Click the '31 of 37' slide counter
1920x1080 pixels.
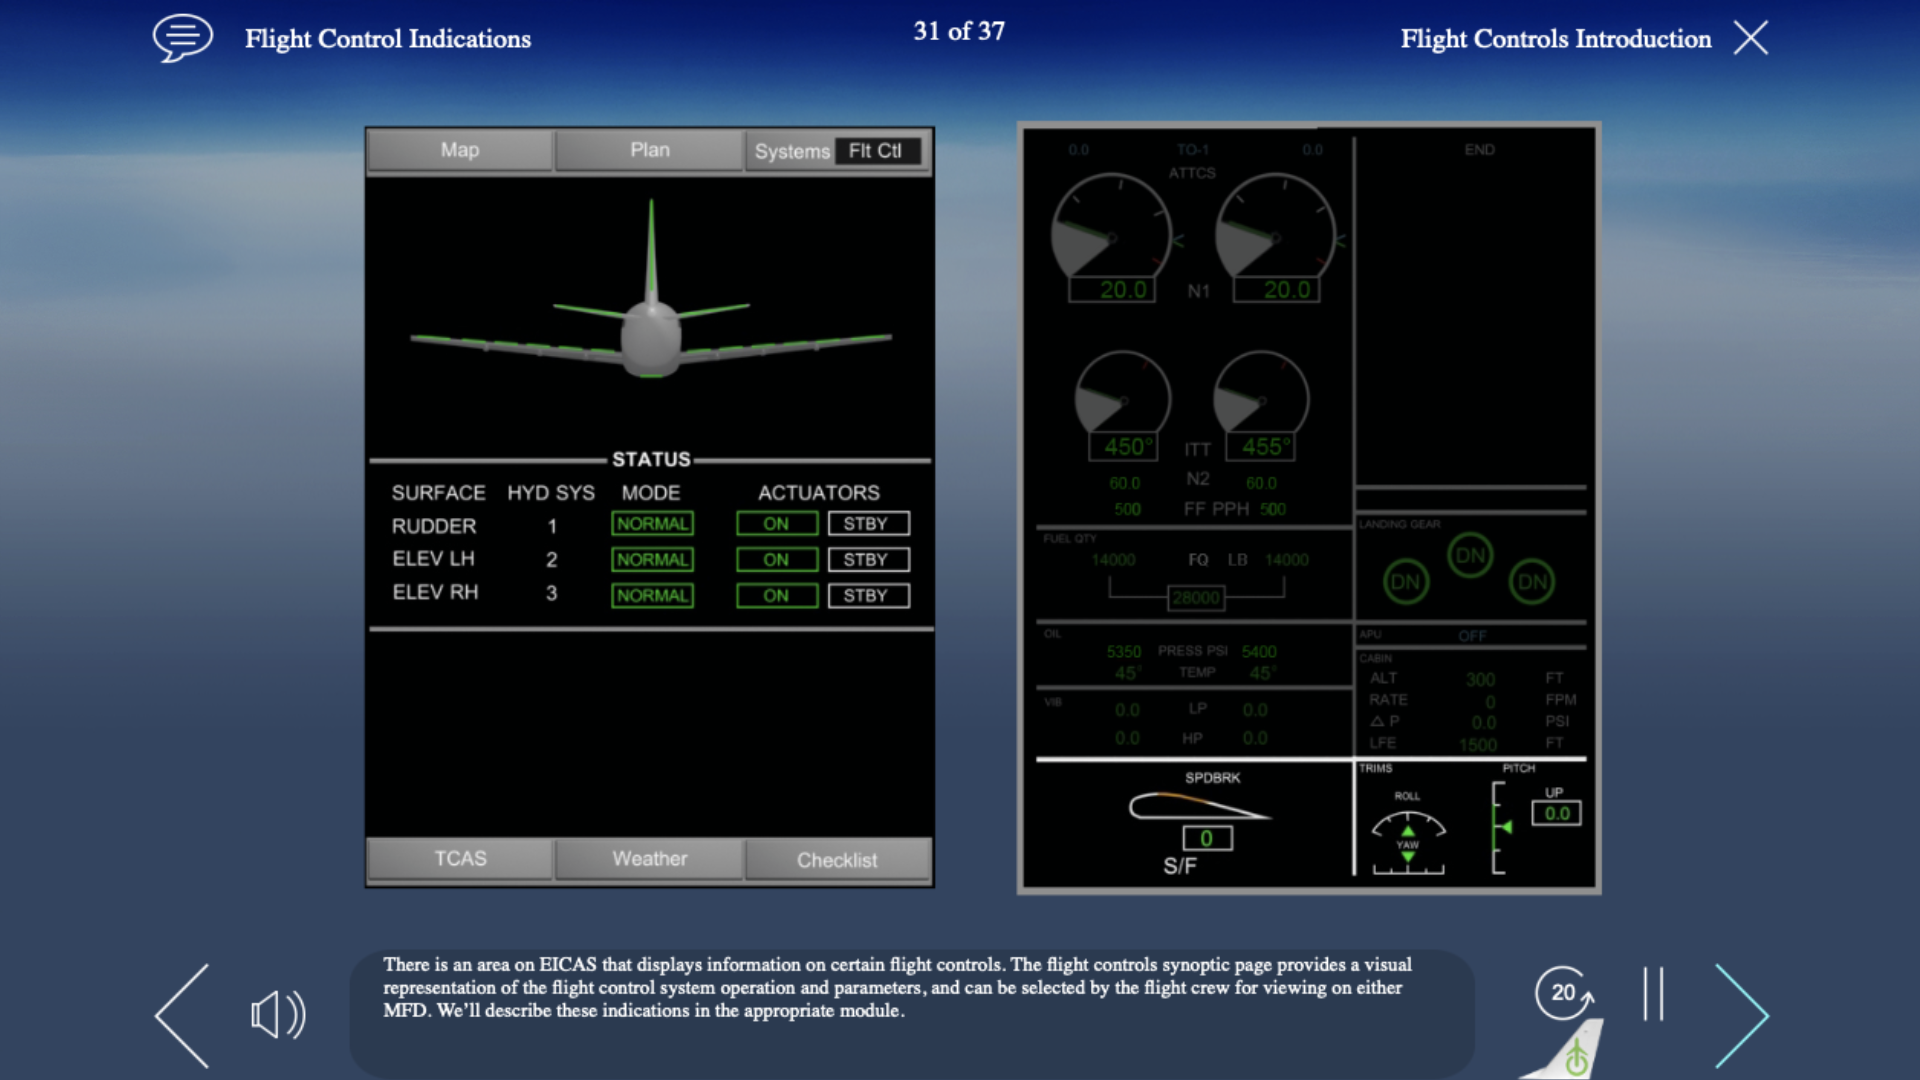(959, 31)
